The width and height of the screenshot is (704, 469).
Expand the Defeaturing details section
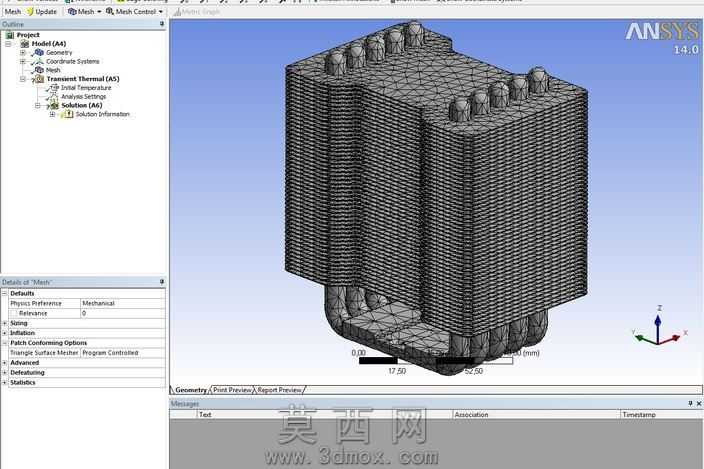(4, 373)
